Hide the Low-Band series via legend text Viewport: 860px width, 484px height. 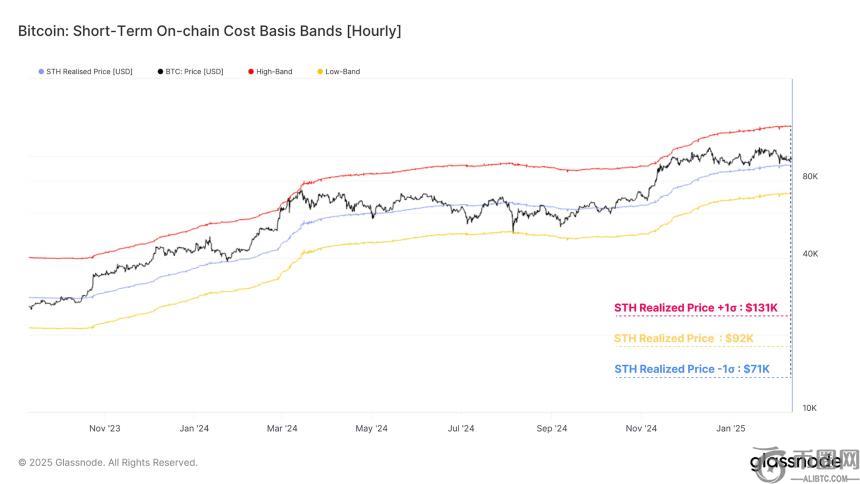342,72
